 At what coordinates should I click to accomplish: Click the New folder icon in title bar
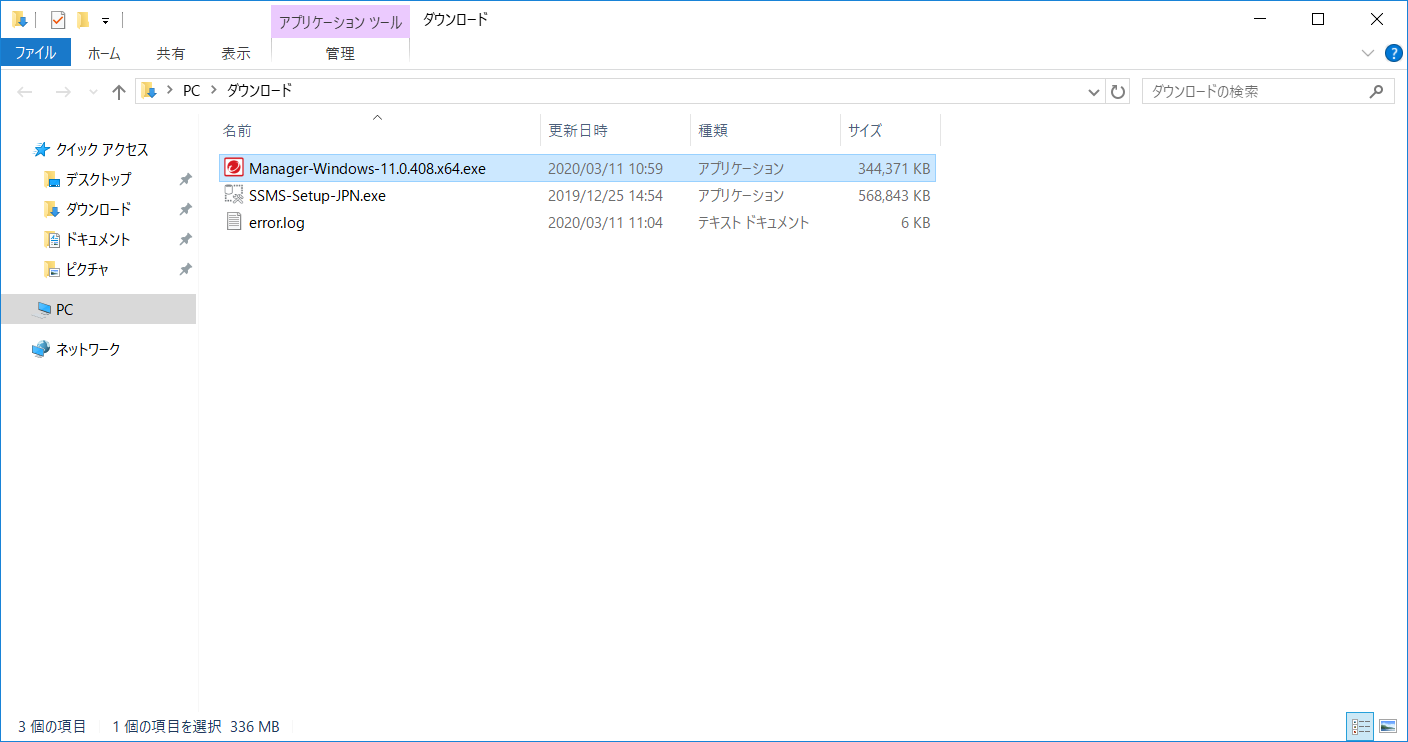coord(83,19)
